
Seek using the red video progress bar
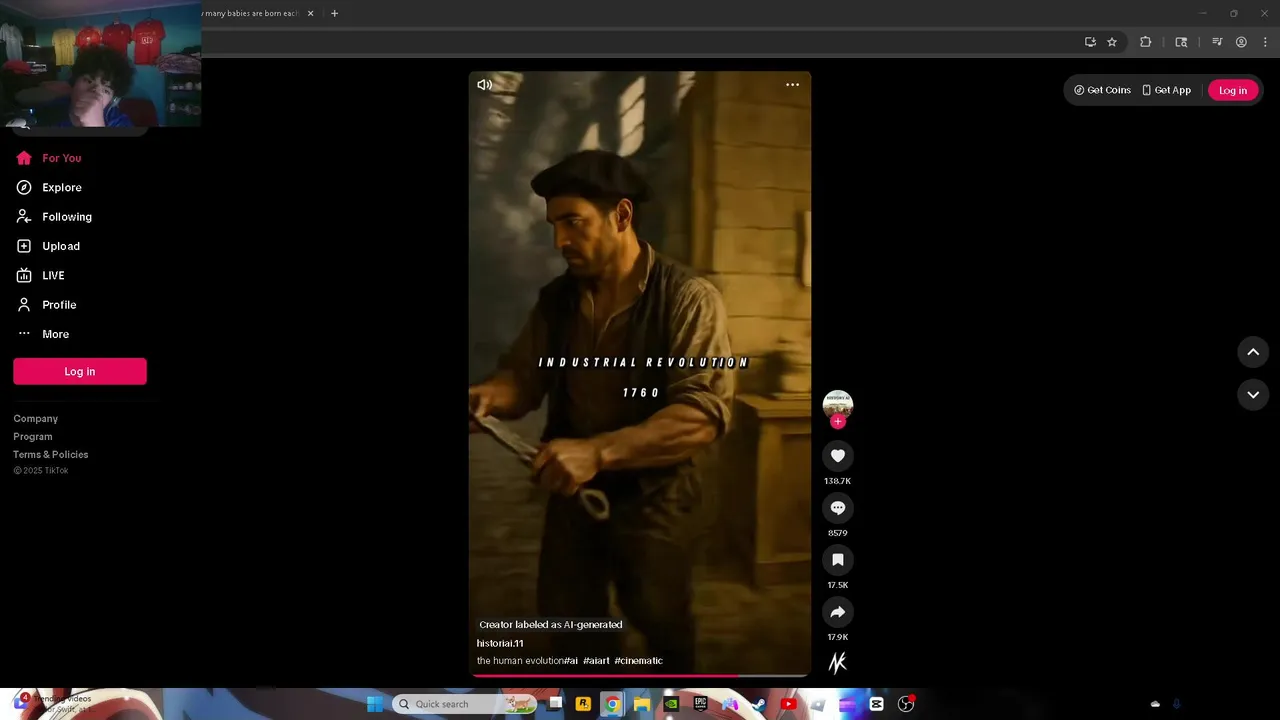(640, 676)
